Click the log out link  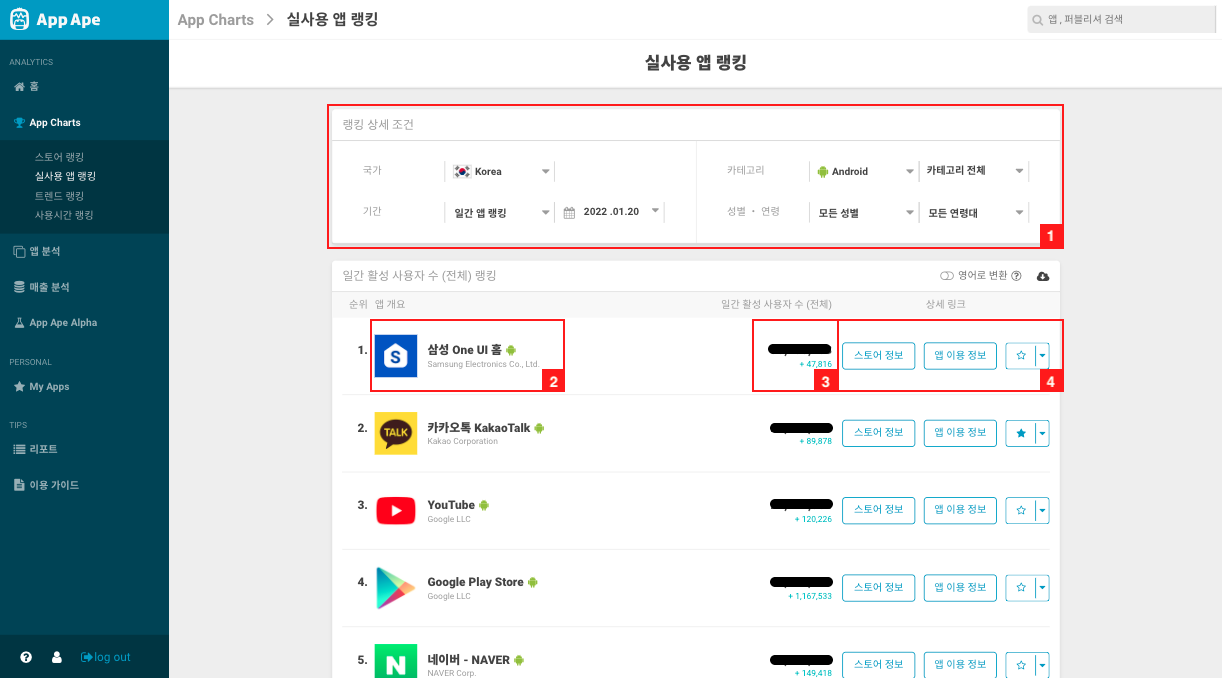pos(106,657)
